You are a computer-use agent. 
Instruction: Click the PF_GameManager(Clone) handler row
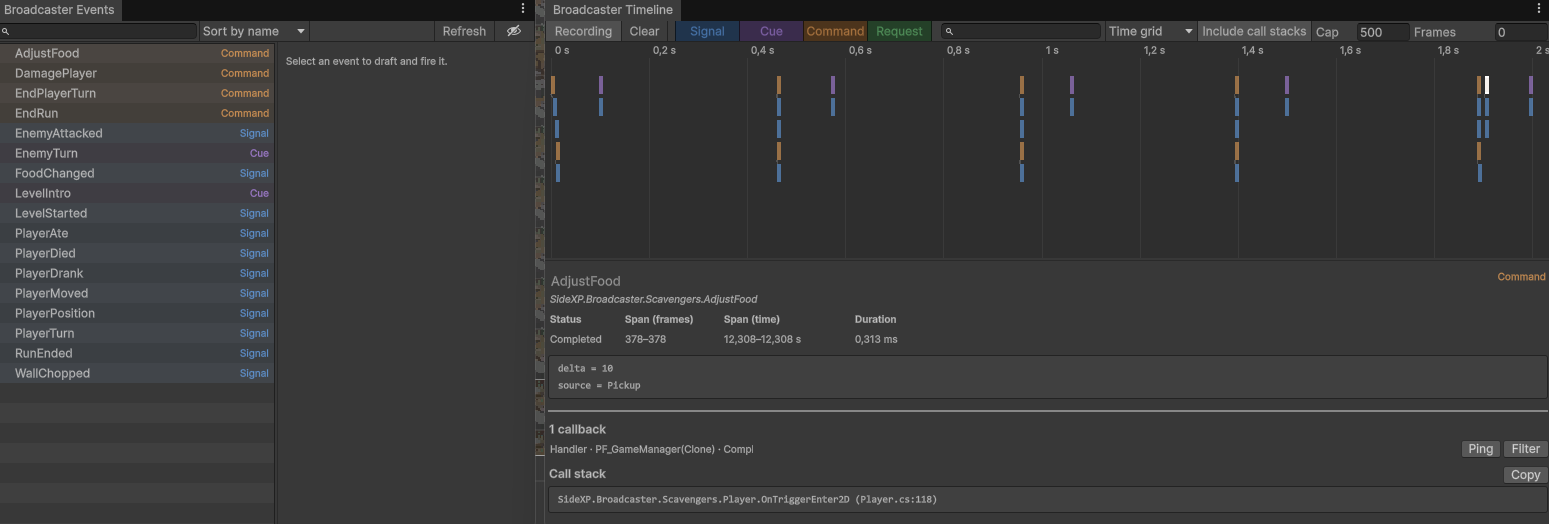tap(651, 449)
